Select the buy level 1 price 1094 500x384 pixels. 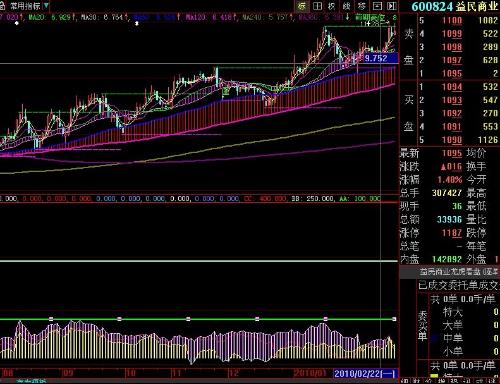pos(452,87)
